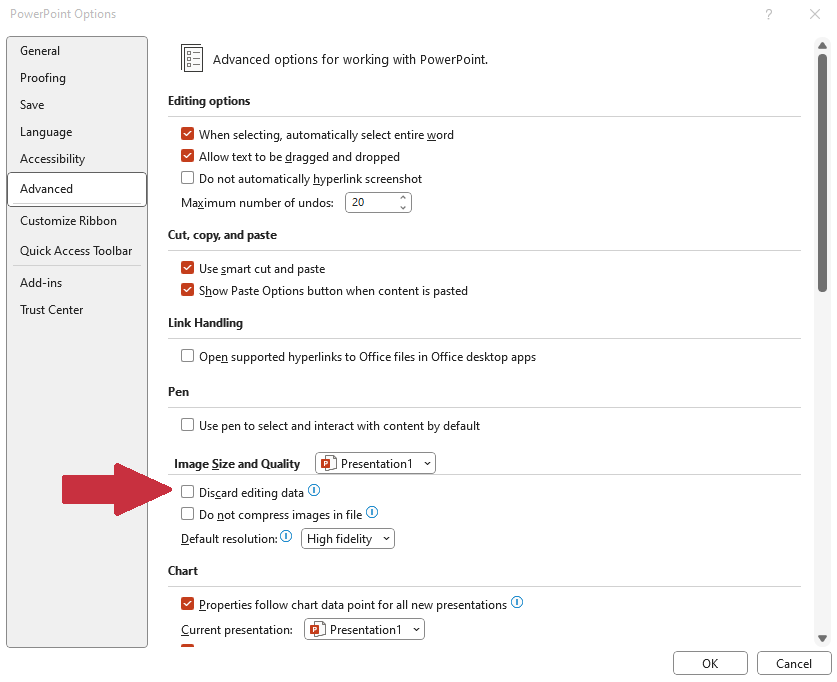Click the Advanced options header icon

(192, 58)
